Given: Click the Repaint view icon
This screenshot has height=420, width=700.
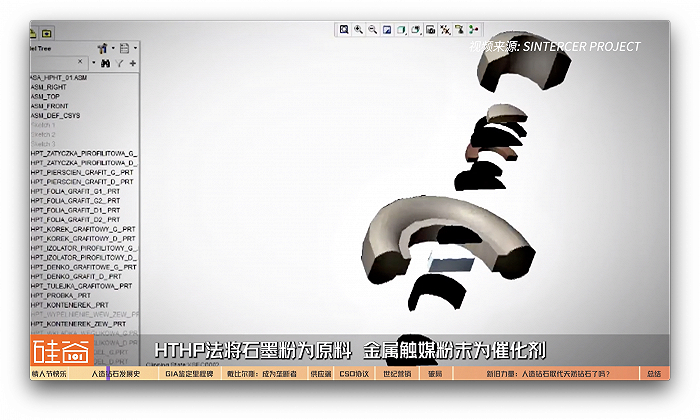Looking at the screenshot, I should point(386,30).
